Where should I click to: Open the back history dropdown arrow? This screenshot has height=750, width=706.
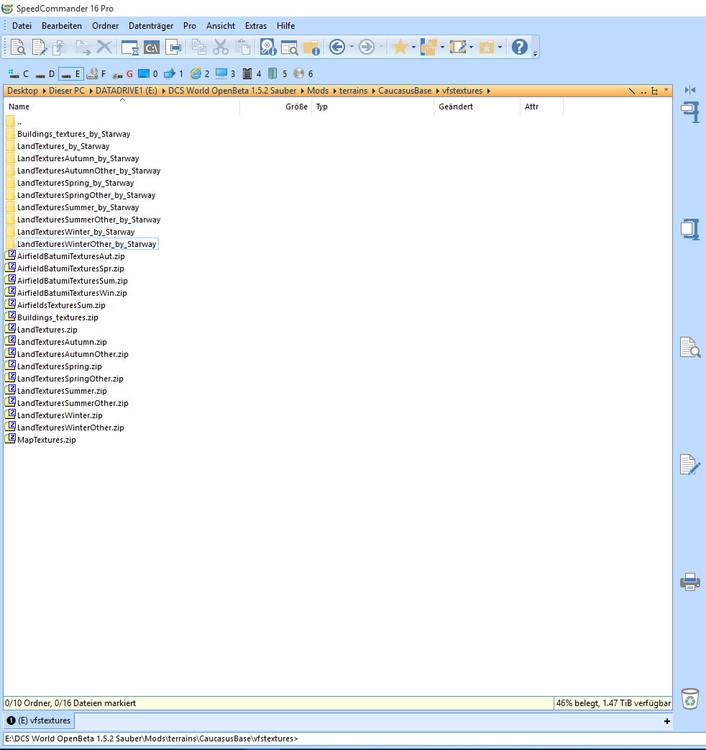[x=352, y=47]
